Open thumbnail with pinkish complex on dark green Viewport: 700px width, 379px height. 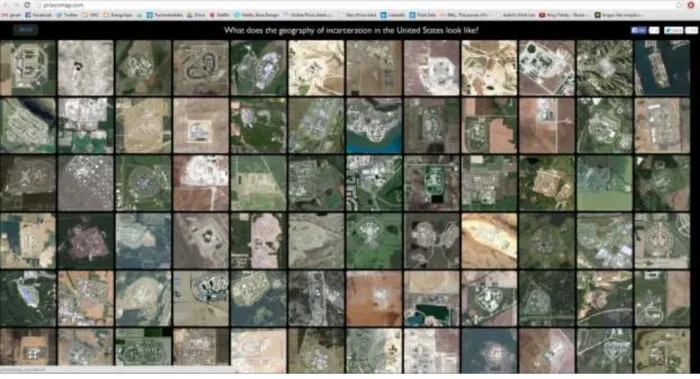click(85, 241)
